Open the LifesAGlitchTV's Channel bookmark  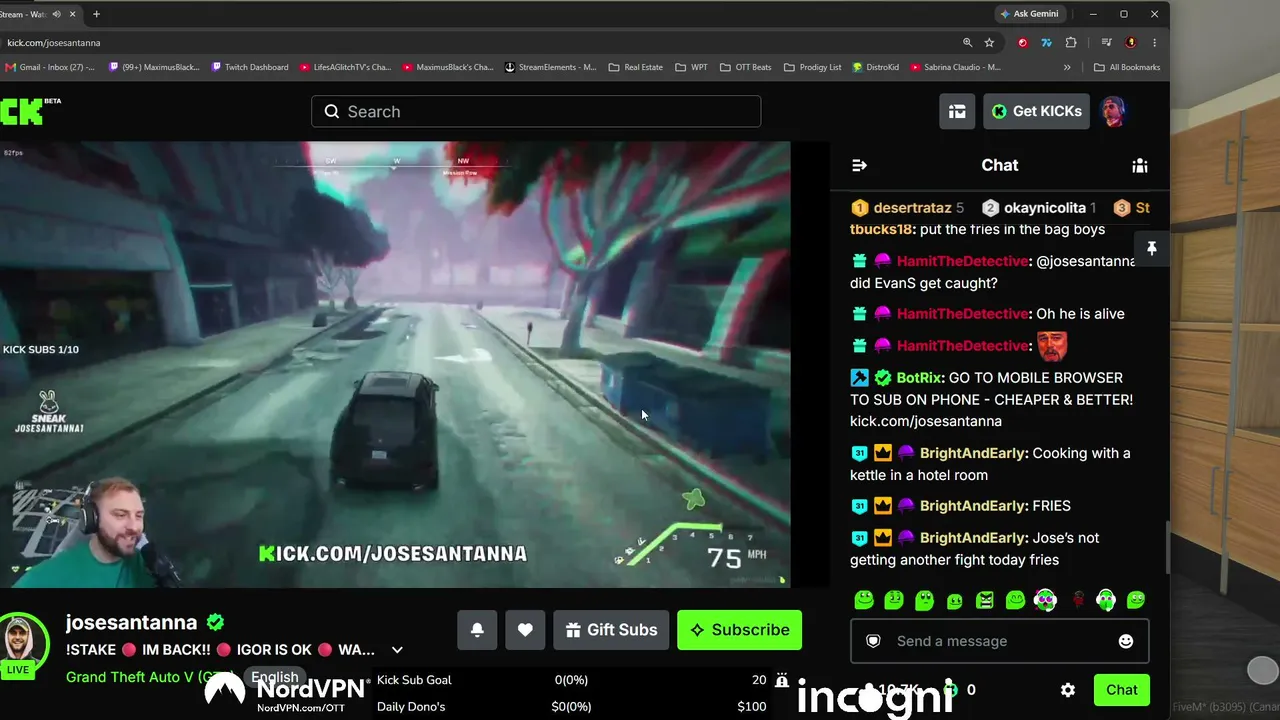pyautogui.click(x=346, y=67)
